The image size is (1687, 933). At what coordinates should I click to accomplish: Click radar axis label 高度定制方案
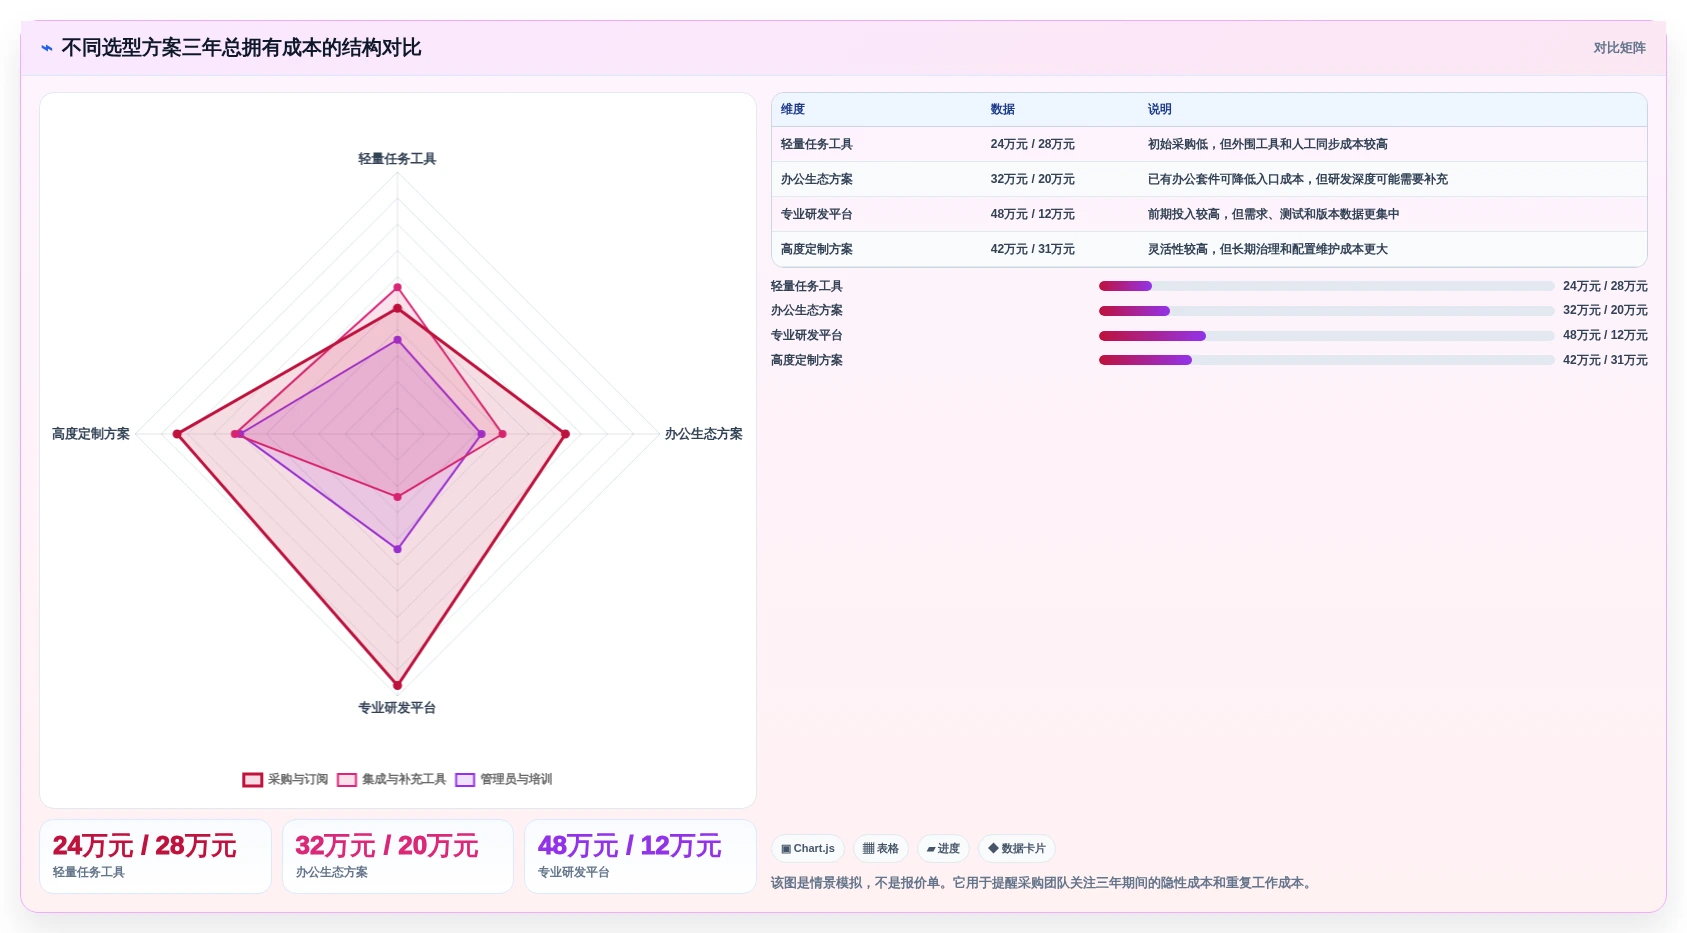[x=91, y=434]
